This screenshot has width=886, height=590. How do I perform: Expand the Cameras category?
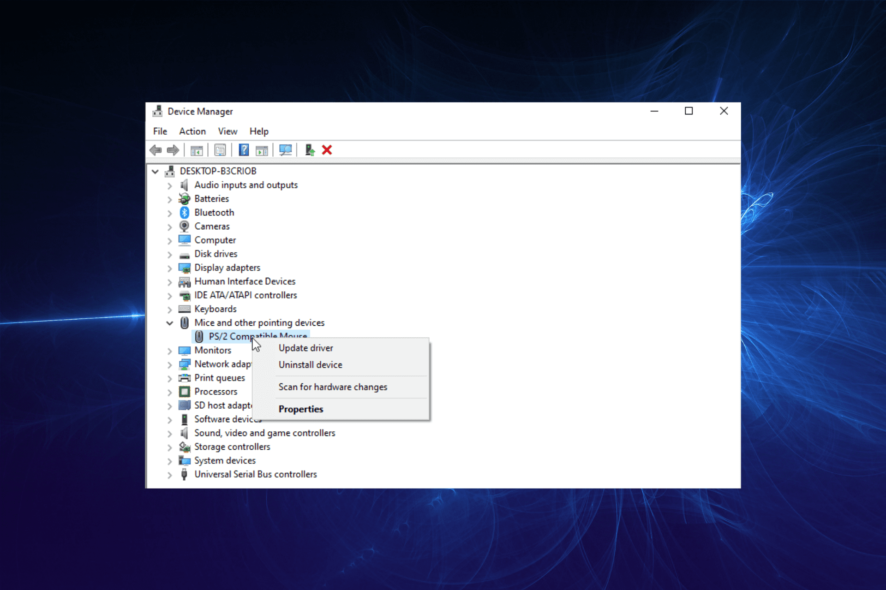pyautogui.click(x=170, y=227)
